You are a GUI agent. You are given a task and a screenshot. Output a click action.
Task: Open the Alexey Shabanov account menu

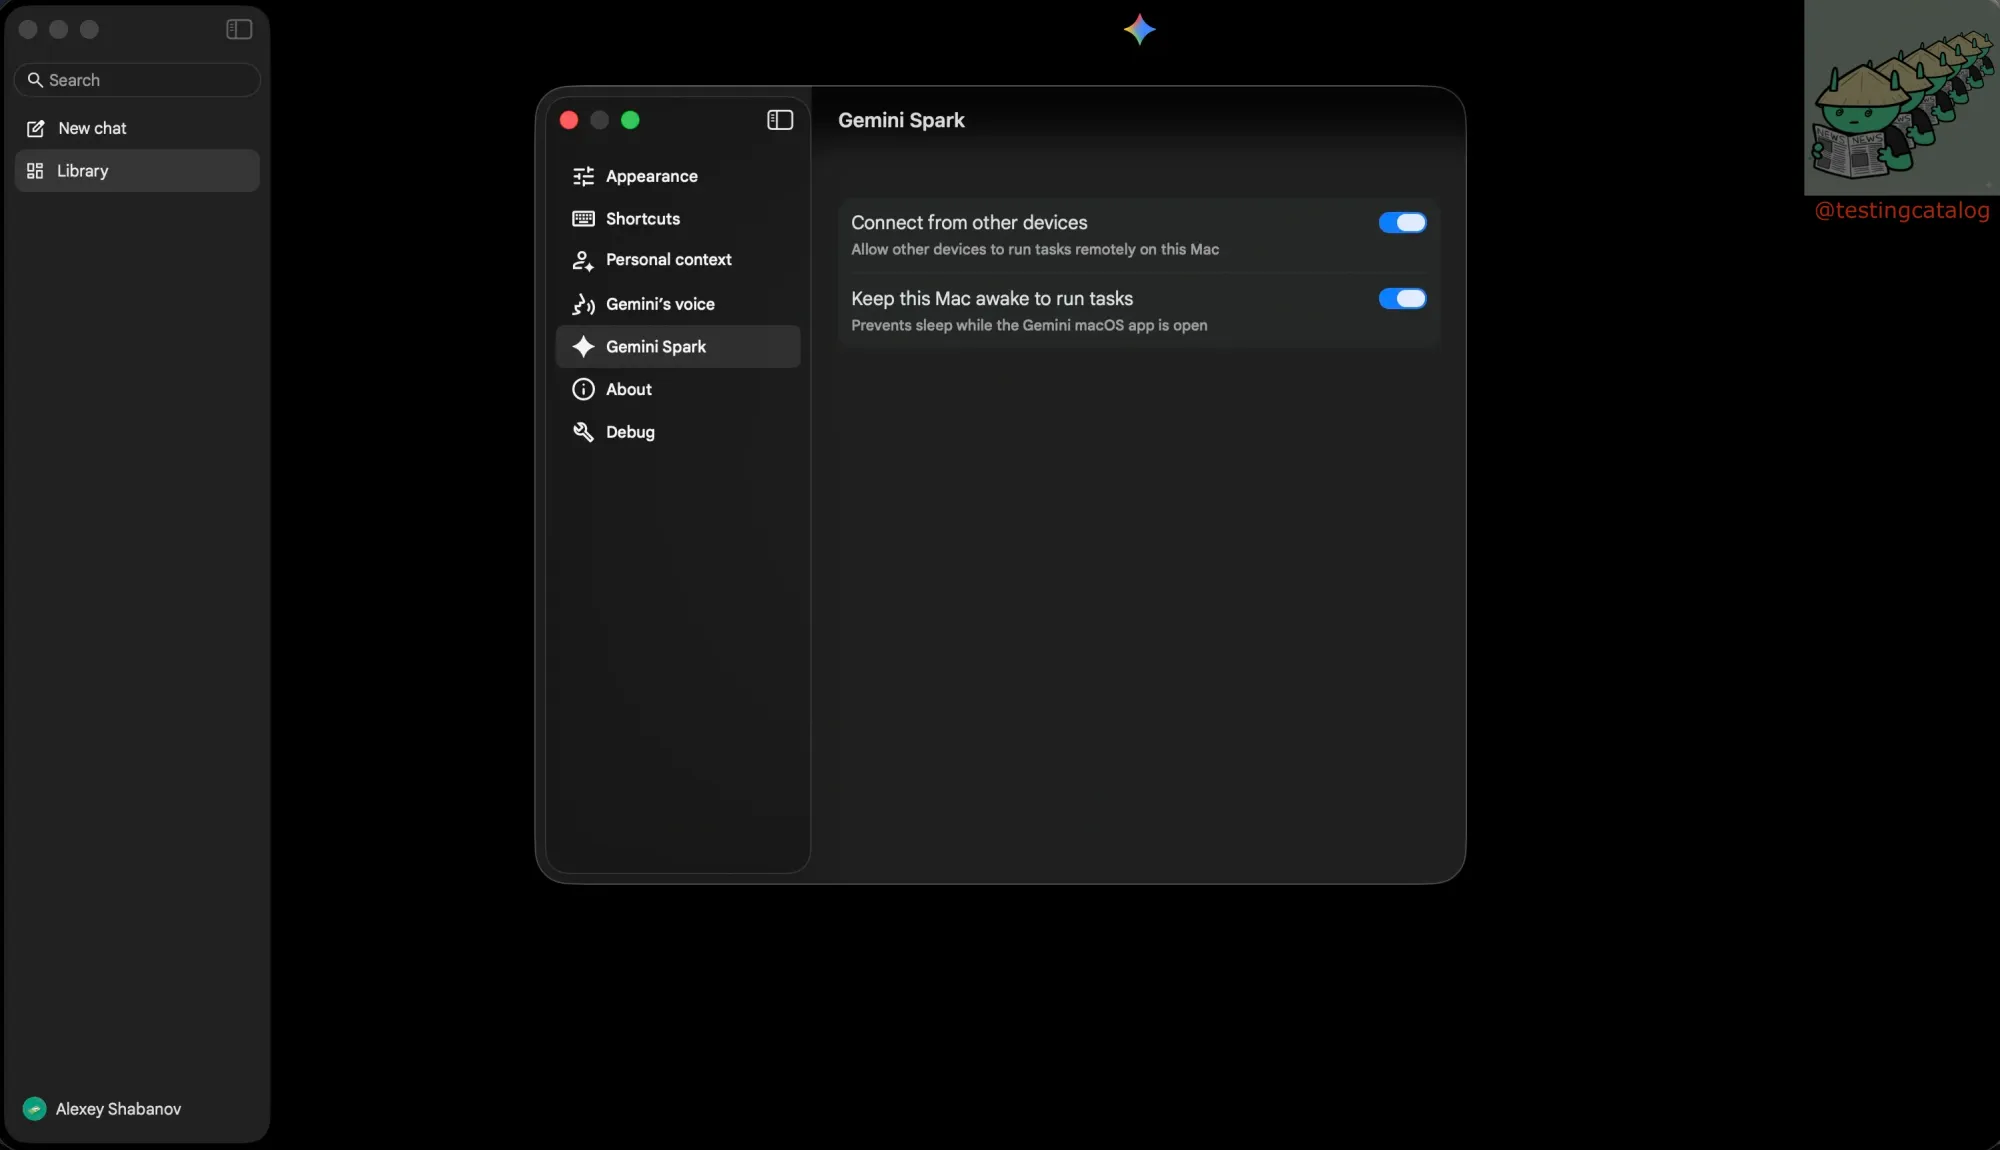click(x=102, y=1108)
